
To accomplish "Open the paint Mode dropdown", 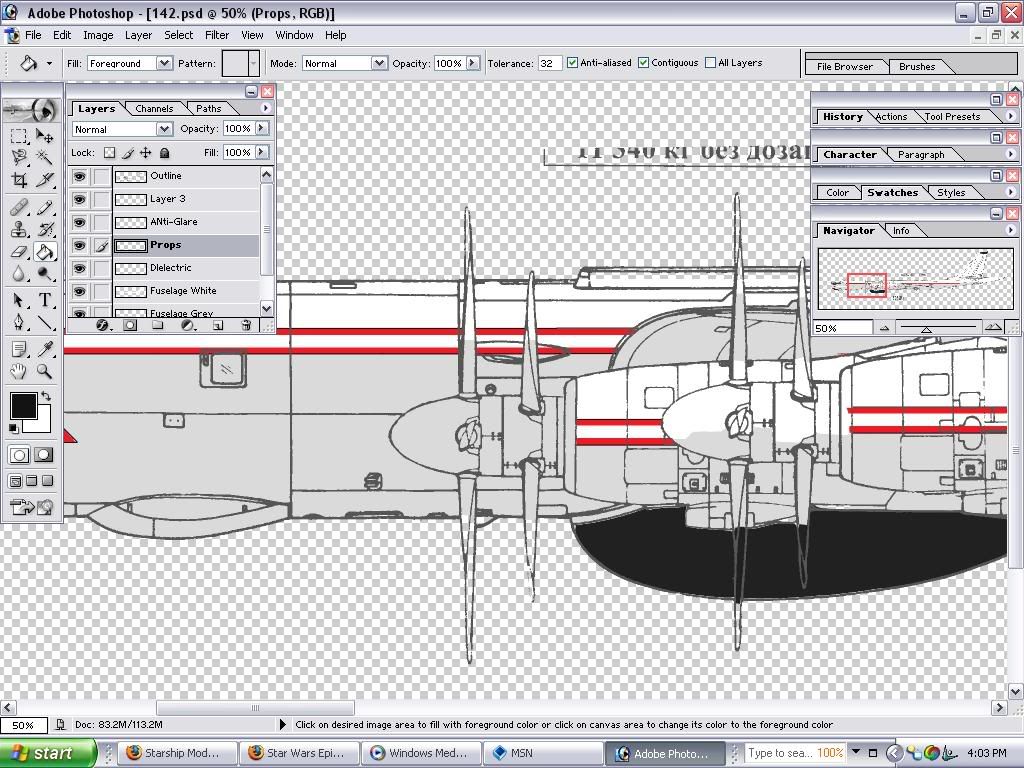I will tap(379, 63).
